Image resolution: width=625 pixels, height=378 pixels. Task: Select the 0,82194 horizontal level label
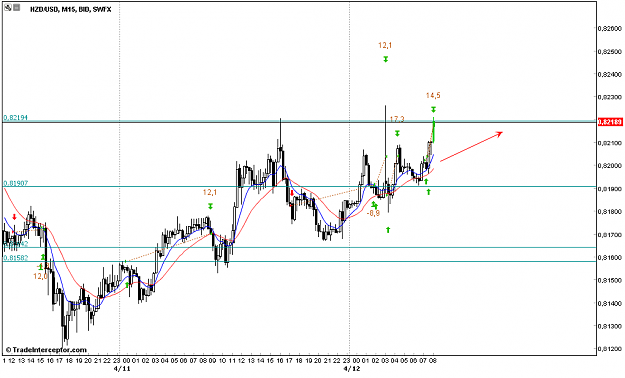16,118
